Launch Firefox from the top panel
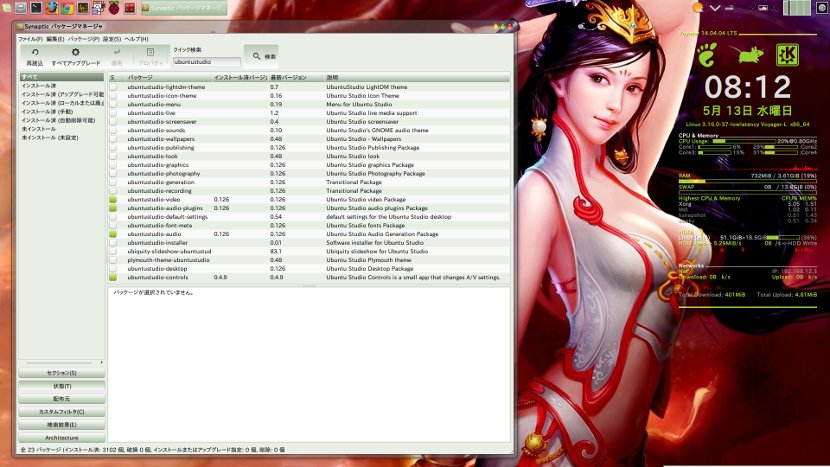 point(51,7)
